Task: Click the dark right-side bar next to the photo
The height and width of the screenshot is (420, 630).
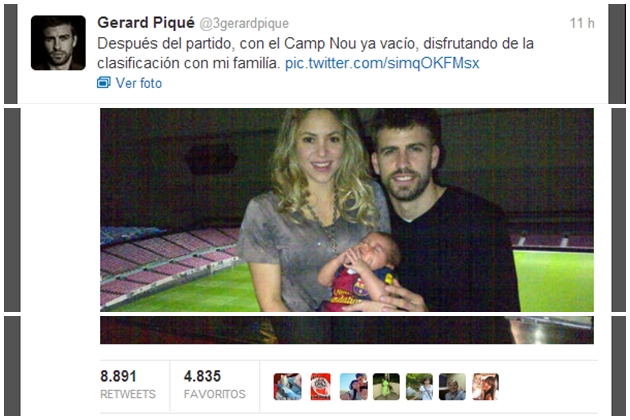Action: [619, 210]
